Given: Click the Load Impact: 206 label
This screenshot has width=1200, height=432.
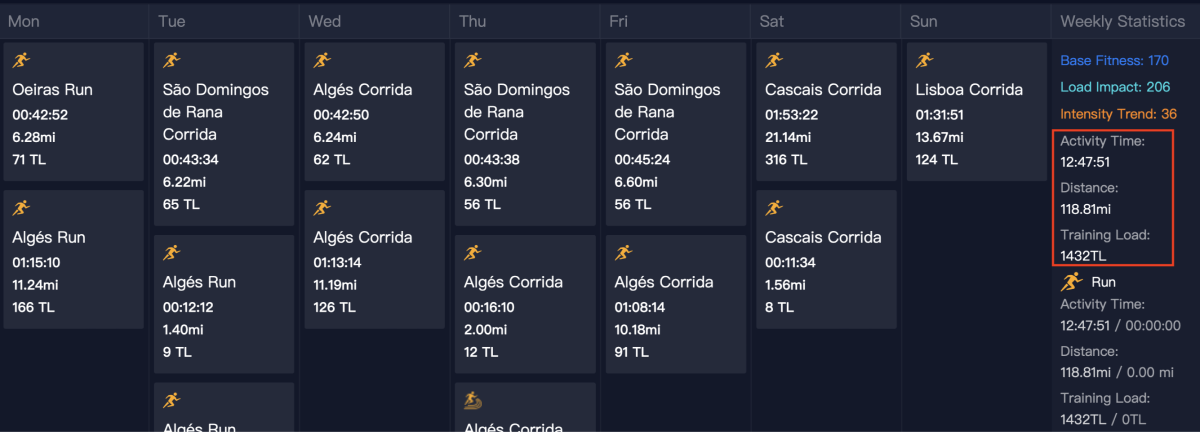Looking at the screenshot, I should point(1115,87).
